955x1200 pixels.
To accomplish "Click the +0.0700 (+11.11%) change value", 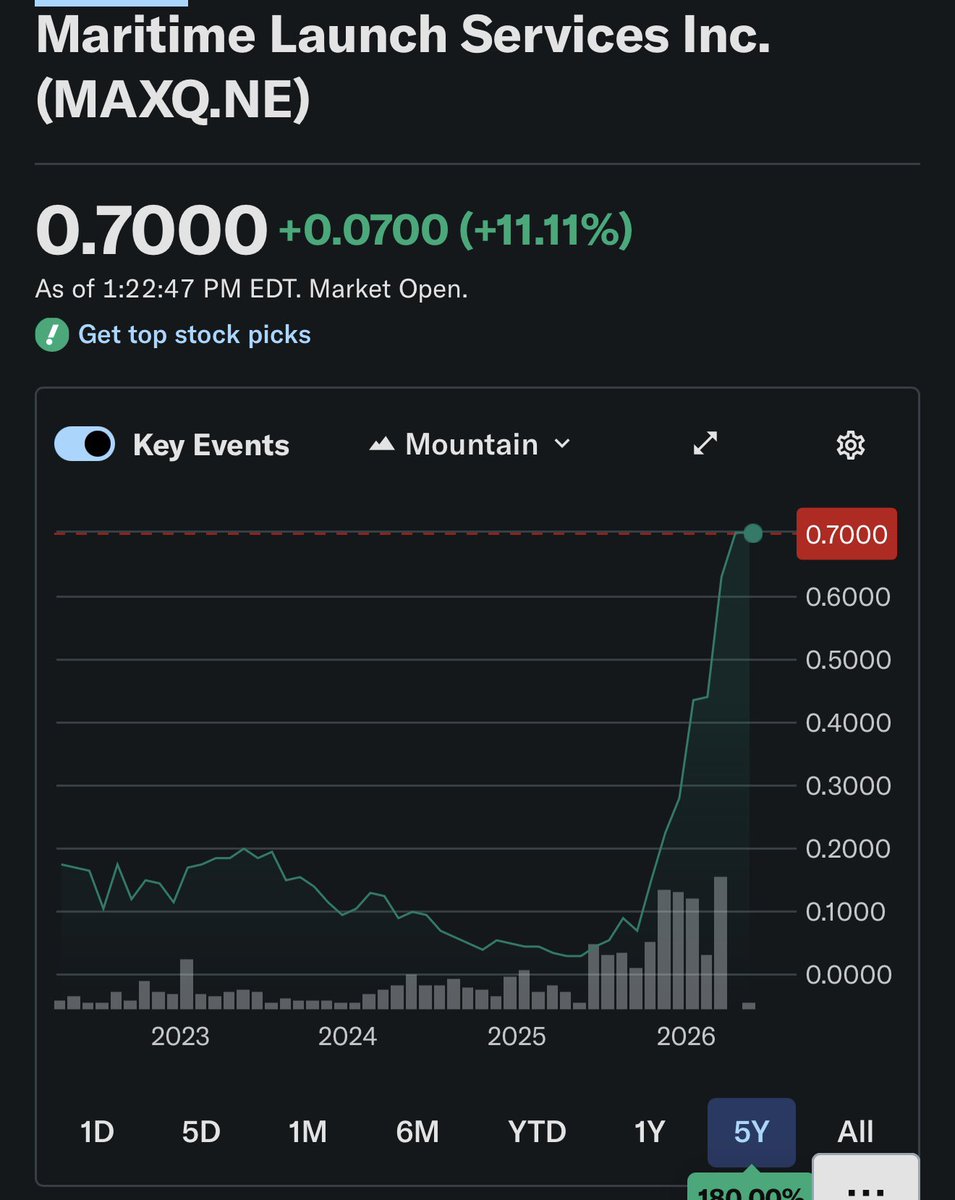I will tap(455, 231).
